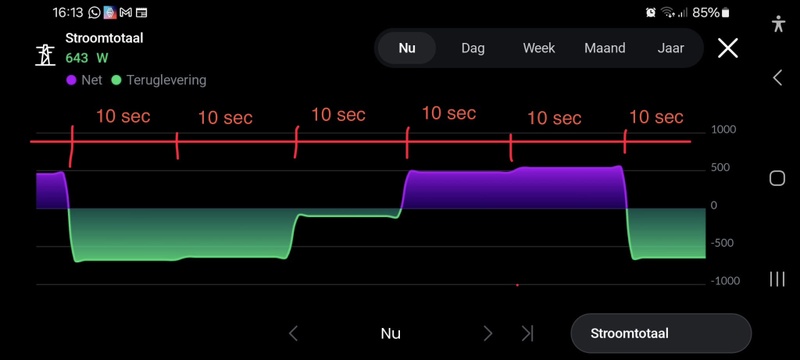Toggle the green Teruglevering legend series

coord(159,80)
